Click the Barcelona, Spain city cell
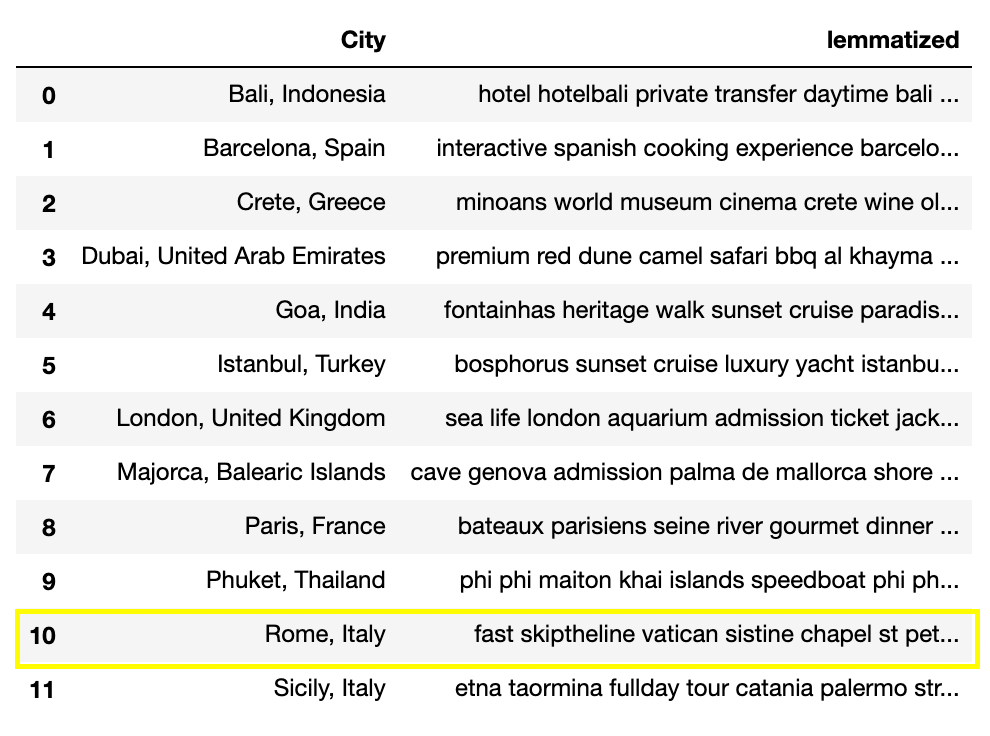Viewport: 990px width, 736px height. click(x=294, y=148)
